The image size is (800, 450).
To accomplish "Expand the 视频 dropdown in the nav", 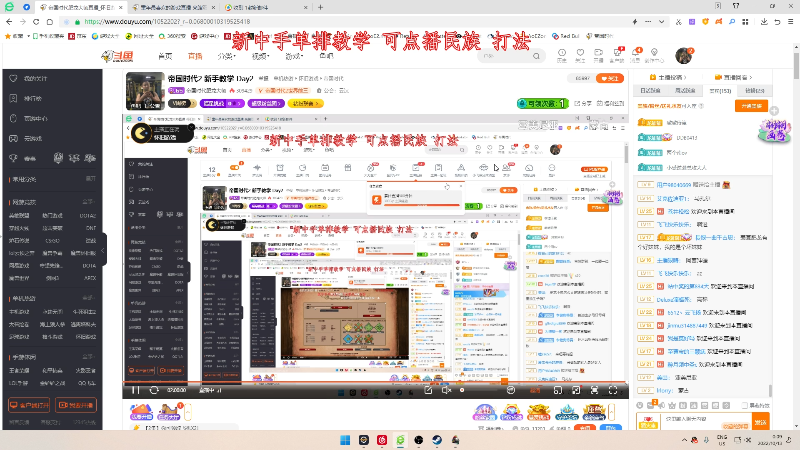I will pyautogui.click(x=260, y=56).
